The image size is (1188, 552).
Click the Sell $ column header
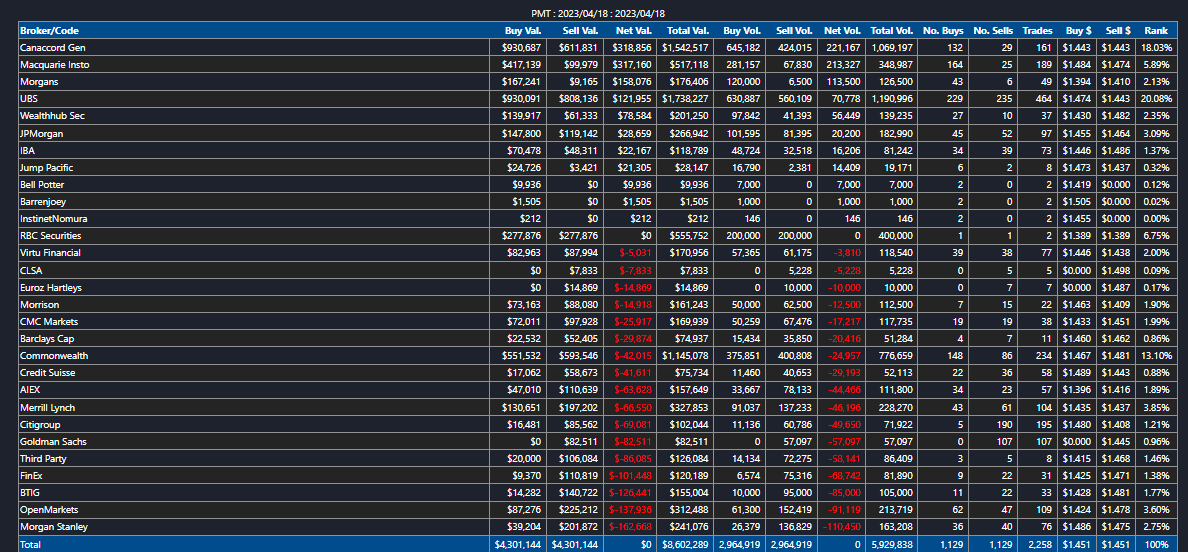(x=1118, y=31)
